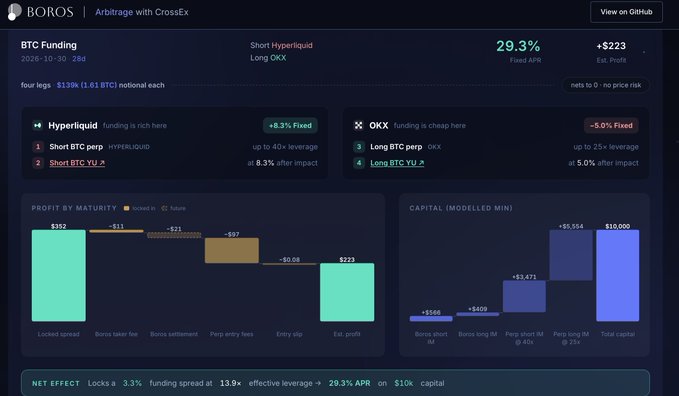This screenshot has width=679, height=396.
Task: Click the PROFIT BY MATURITY heading
Action: click(74, 208)
